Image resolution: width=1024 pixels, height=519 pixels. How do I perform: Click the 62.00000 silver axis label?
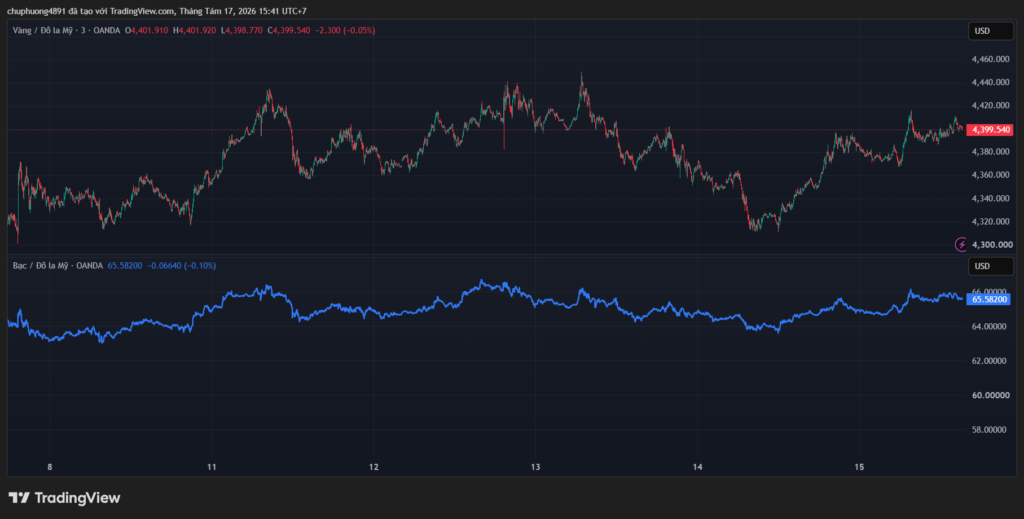coord(991,361)
